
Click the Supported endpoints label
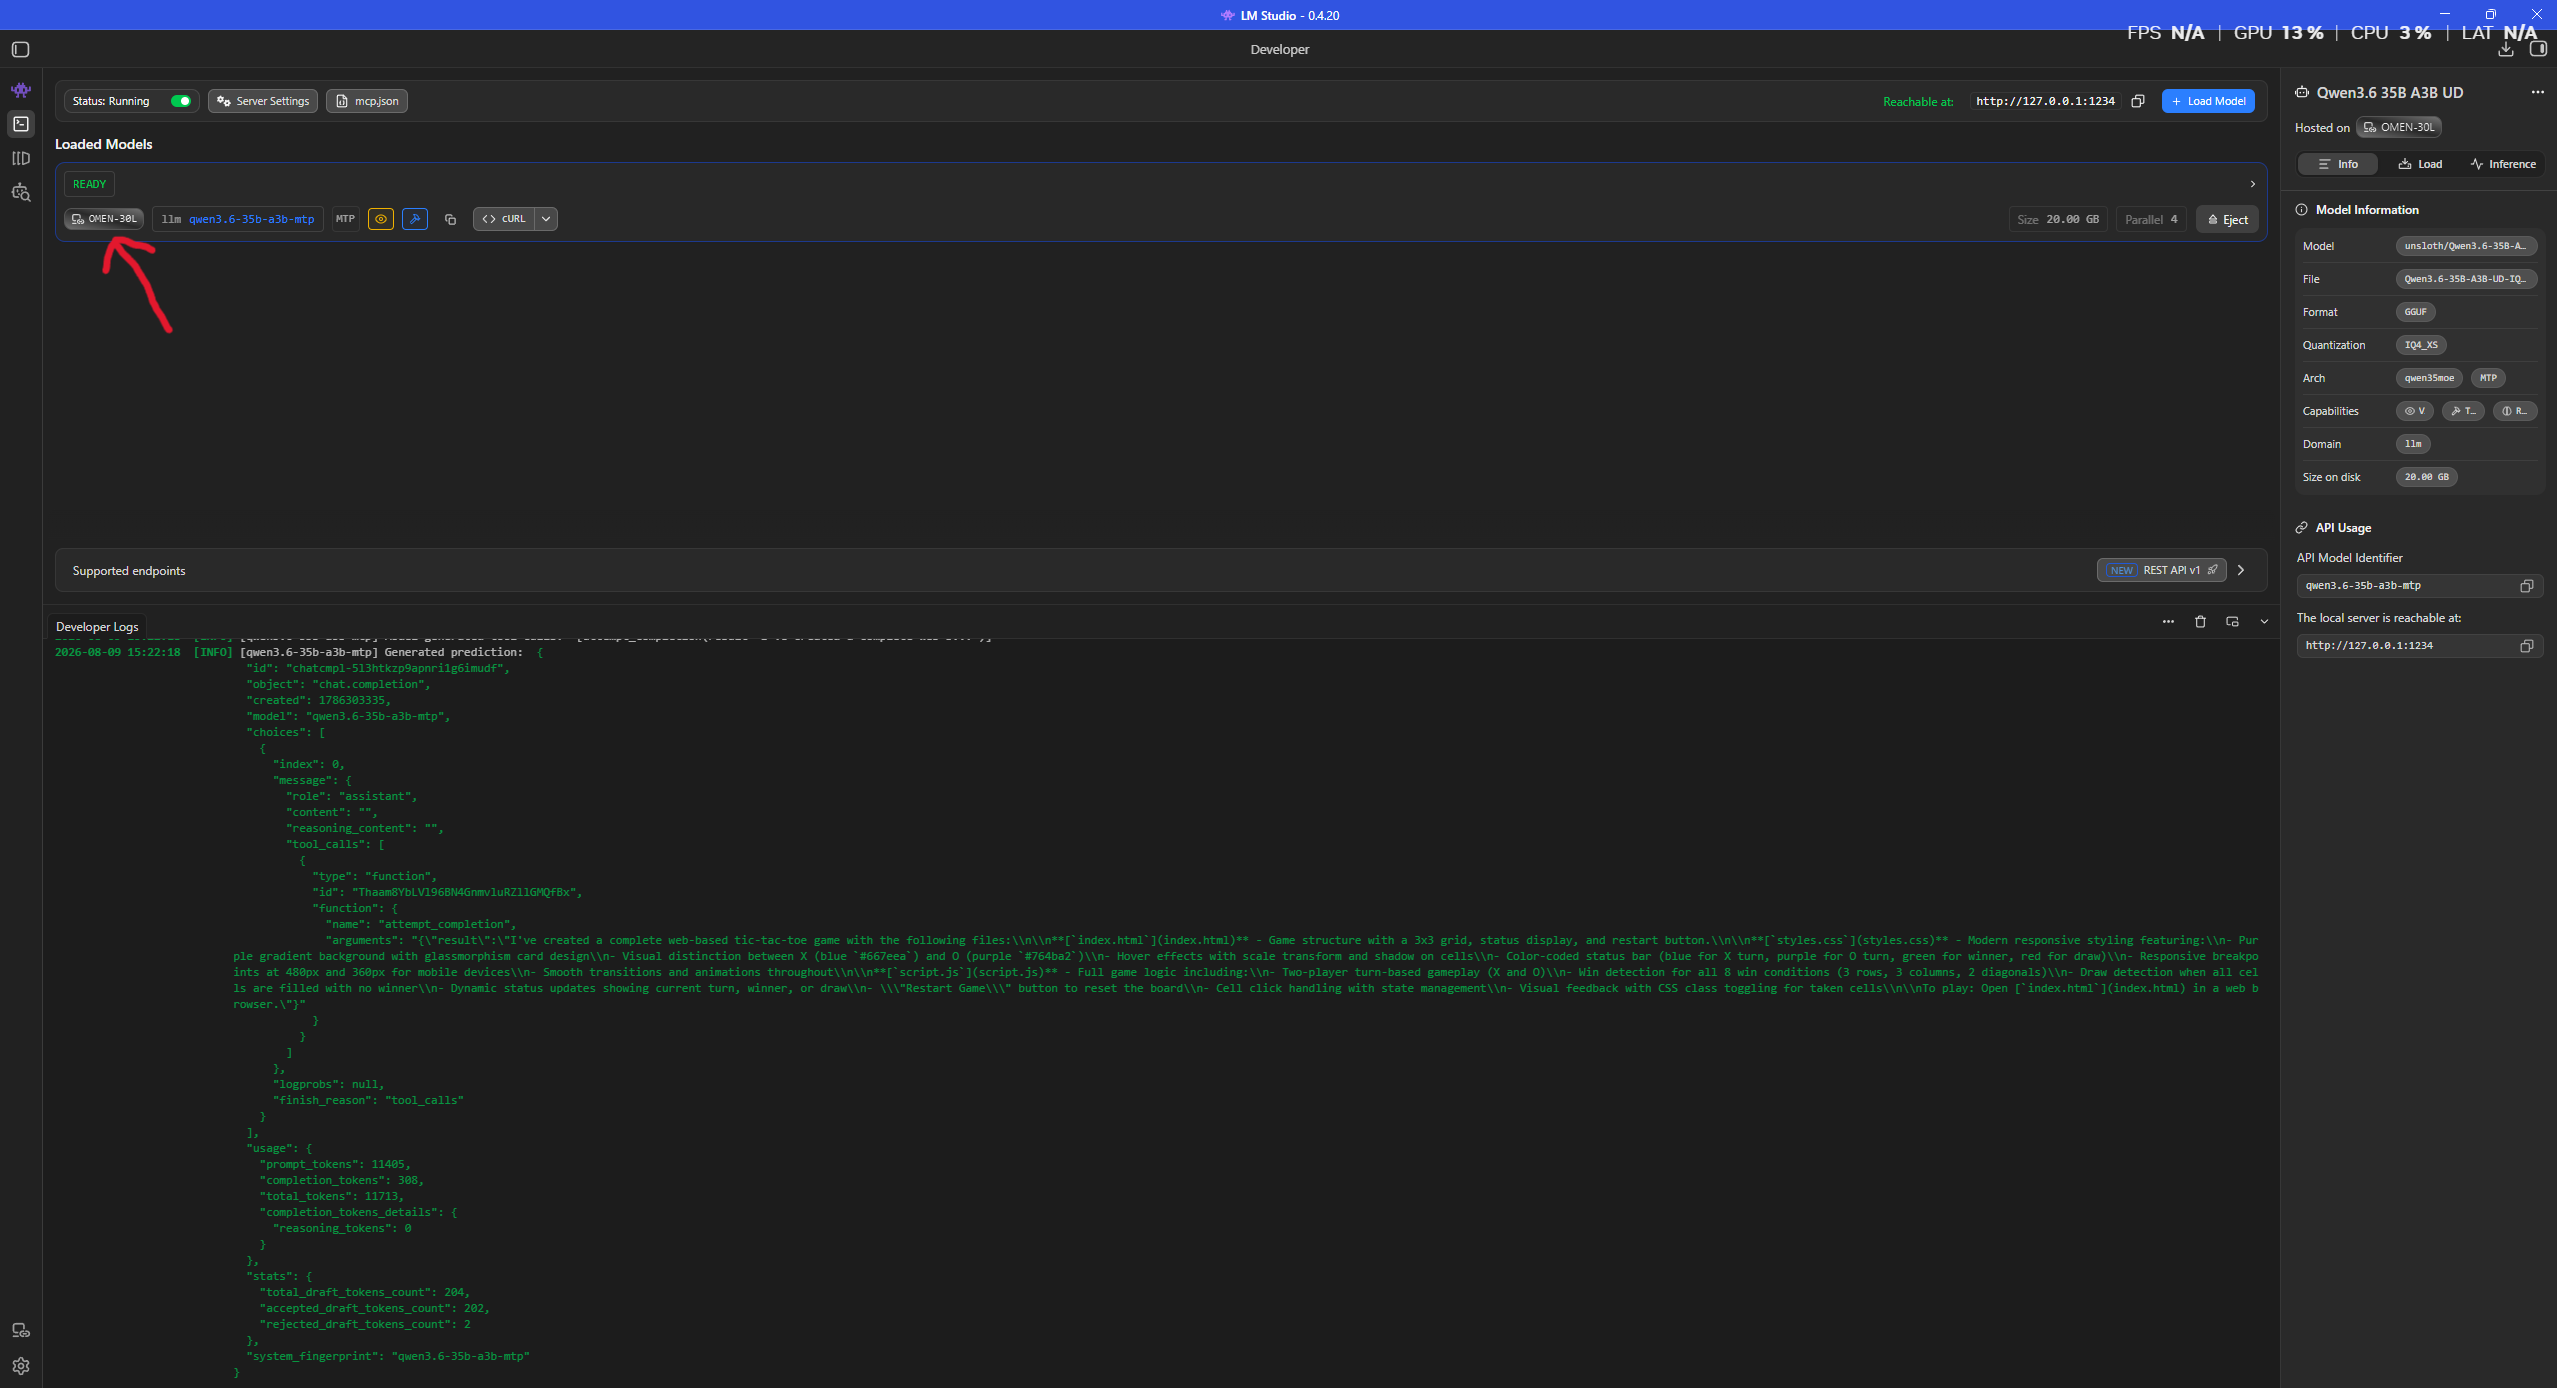129,571
